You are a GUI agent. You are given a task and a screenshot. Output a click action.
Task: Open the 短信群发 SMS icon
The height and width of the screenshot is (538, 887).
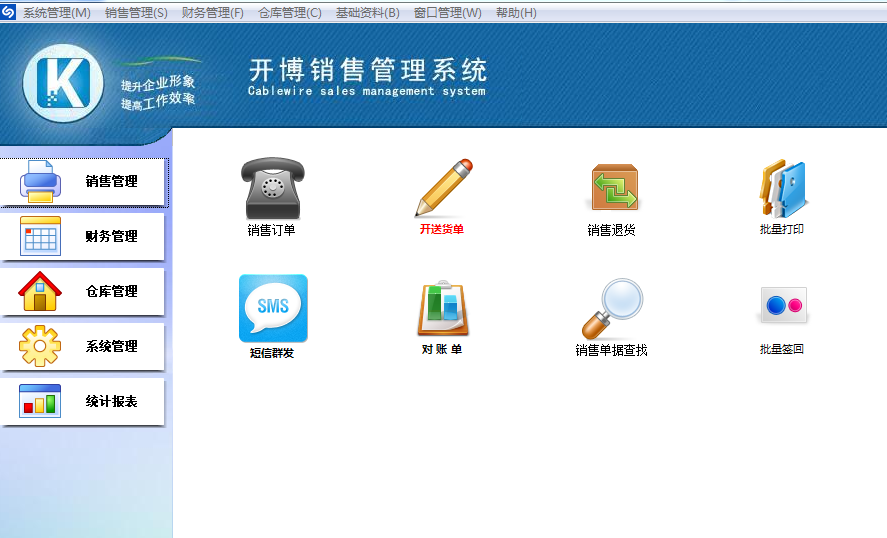click(273, 308)
